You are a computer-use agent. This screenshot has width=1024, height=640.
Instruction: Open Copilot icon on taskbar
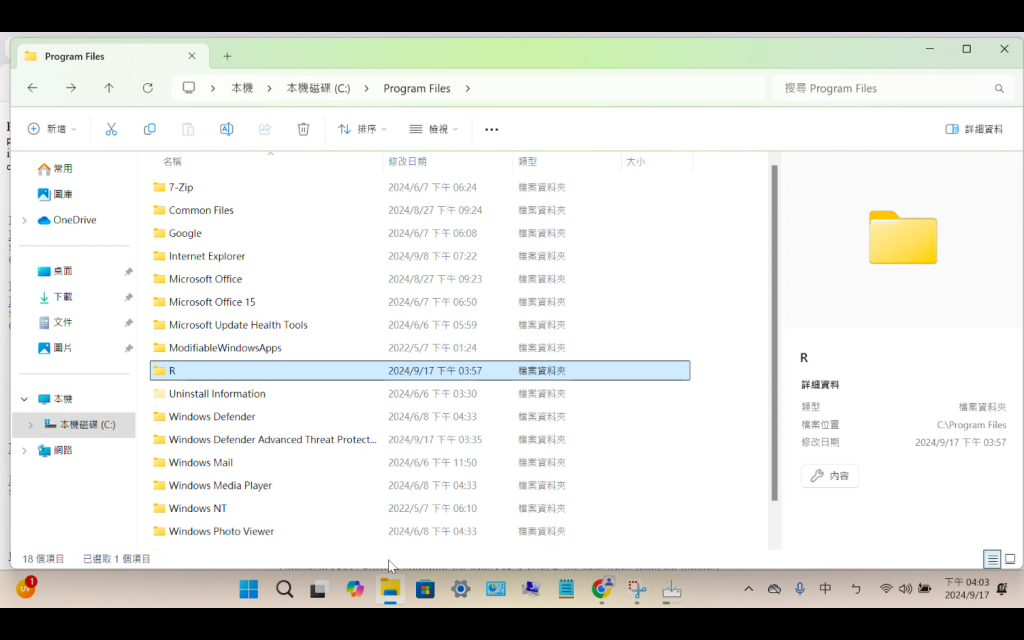[355, 589]
